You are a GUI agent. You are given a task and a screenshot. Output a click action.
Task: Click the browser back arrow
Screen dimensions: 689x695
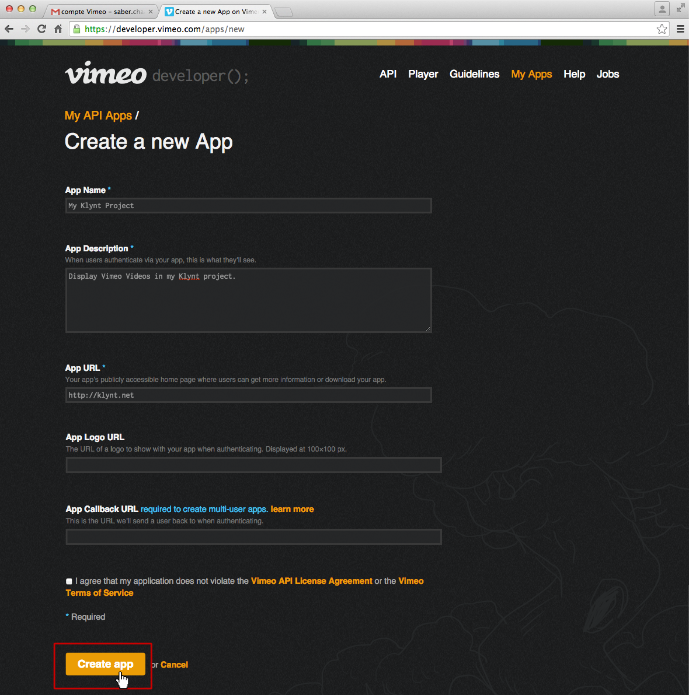(x=9, y=29)
